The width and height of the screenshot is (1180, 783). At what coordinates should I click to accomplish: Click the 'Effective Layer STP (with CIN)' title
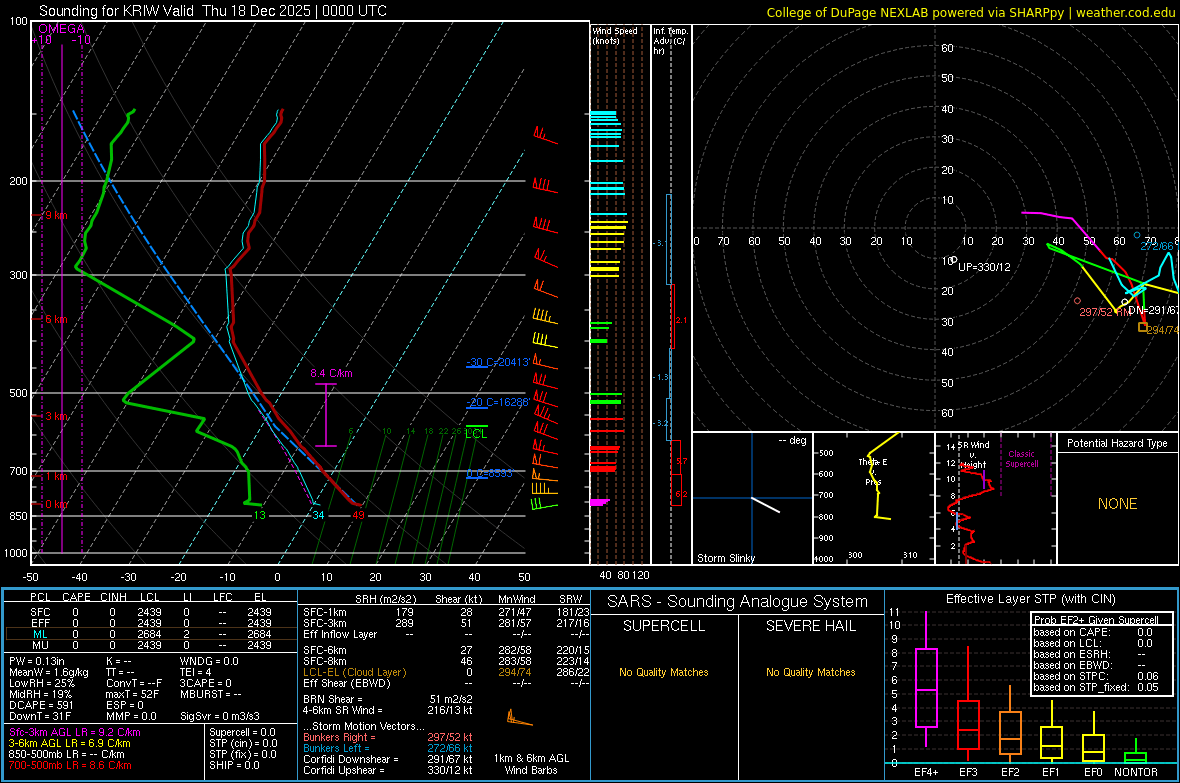[x=1031, y=599]
